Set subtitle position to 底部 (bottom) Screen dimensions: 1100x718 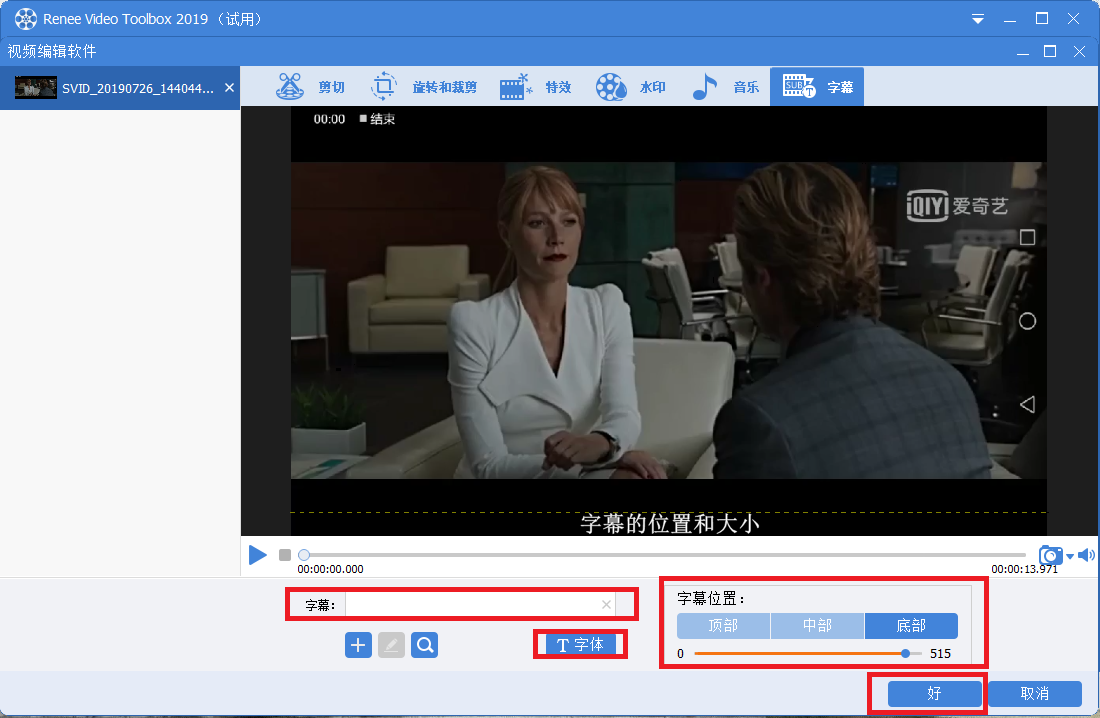911,625
